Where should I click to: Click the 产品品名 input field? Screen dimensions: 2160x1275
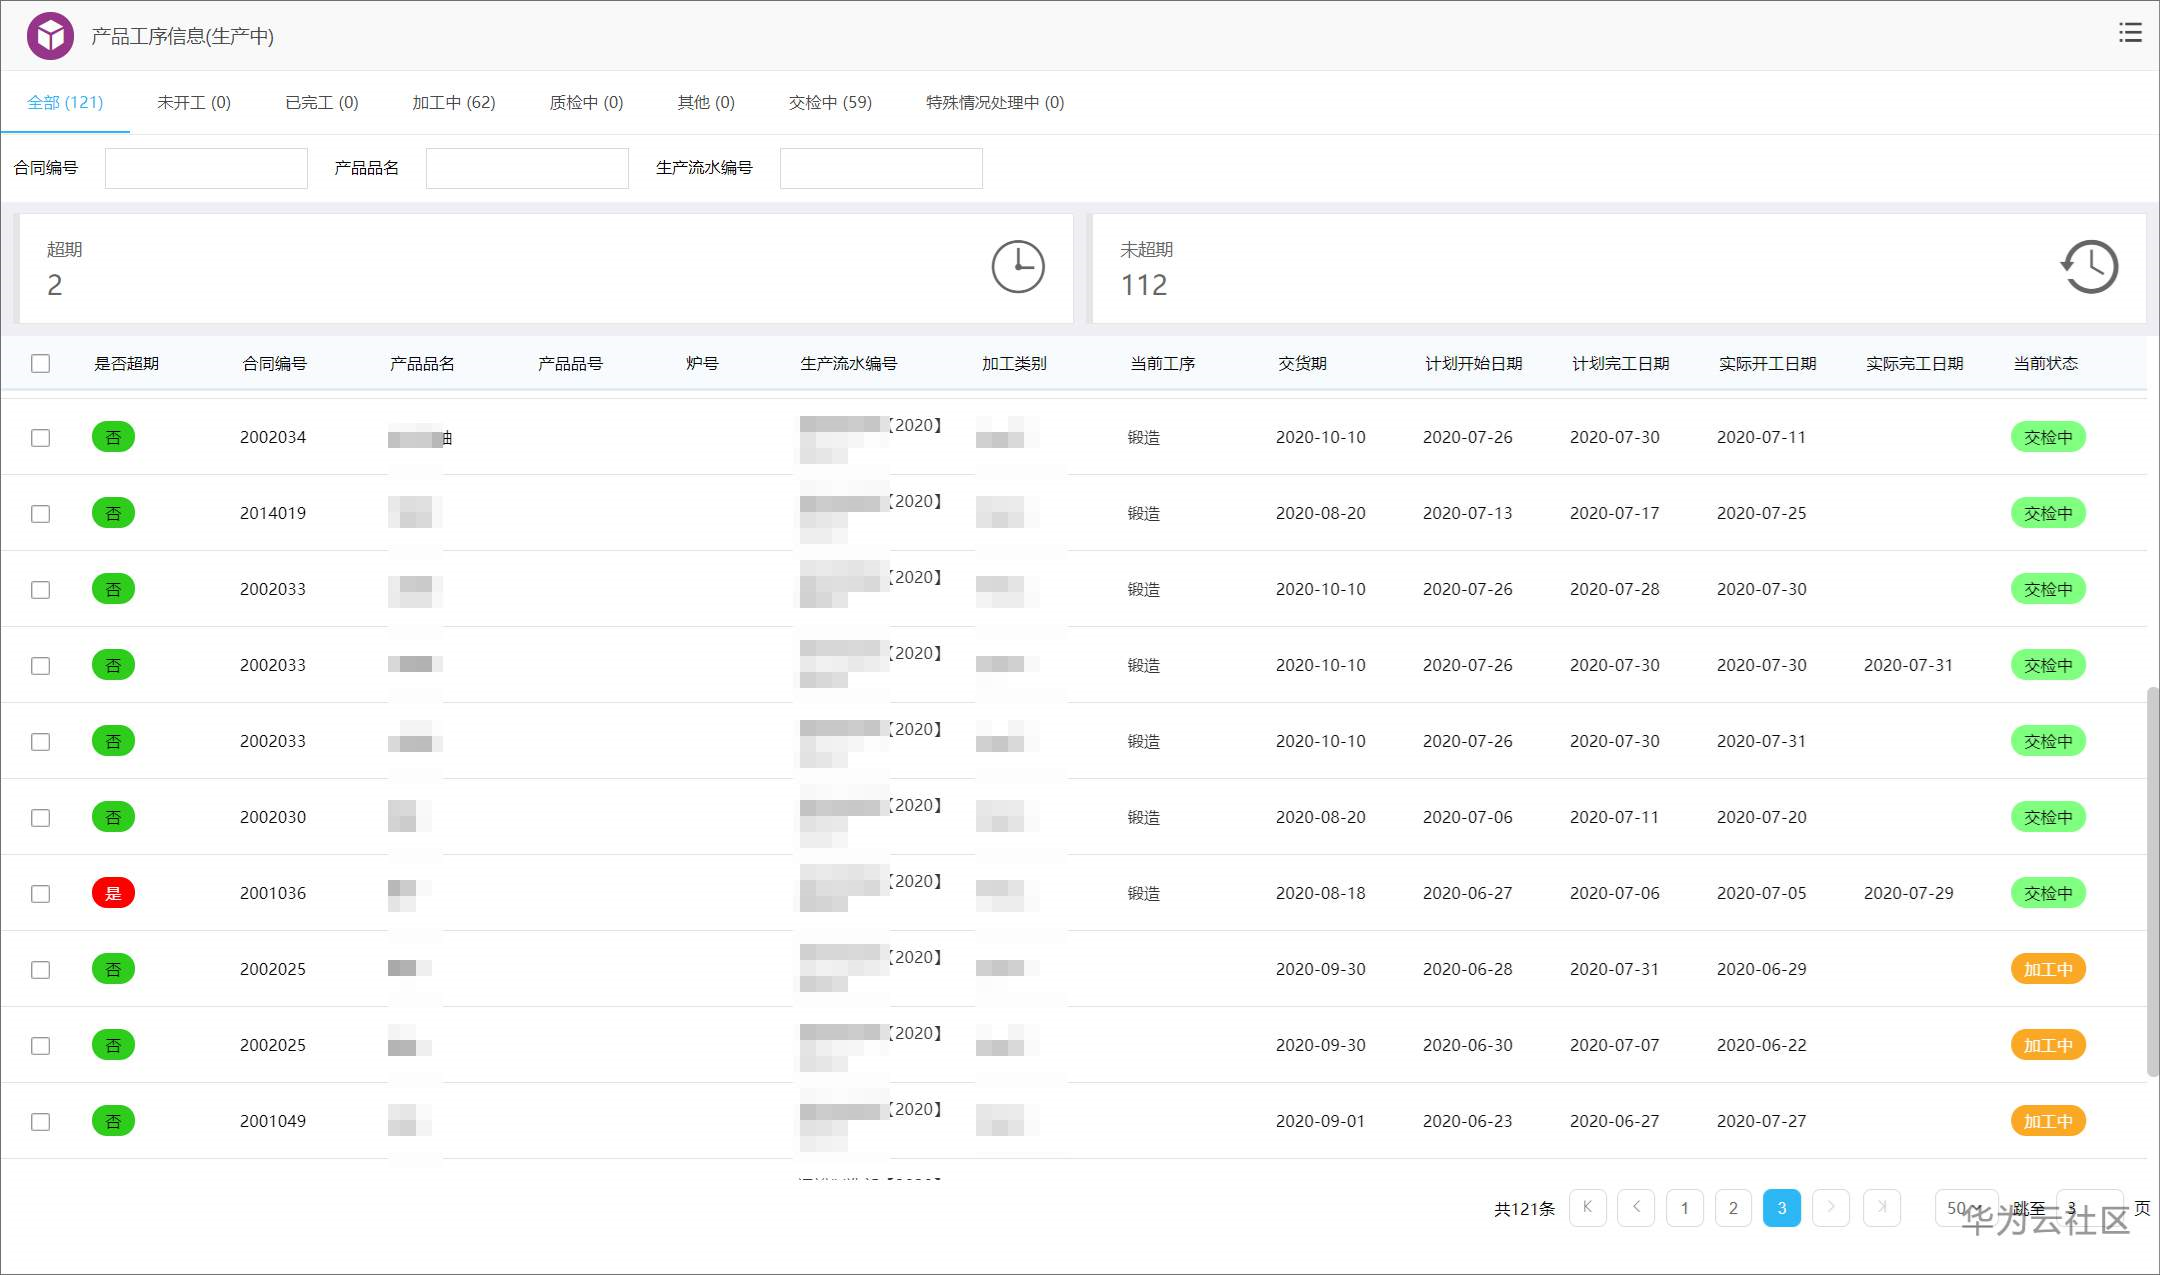tap(527, 168)
